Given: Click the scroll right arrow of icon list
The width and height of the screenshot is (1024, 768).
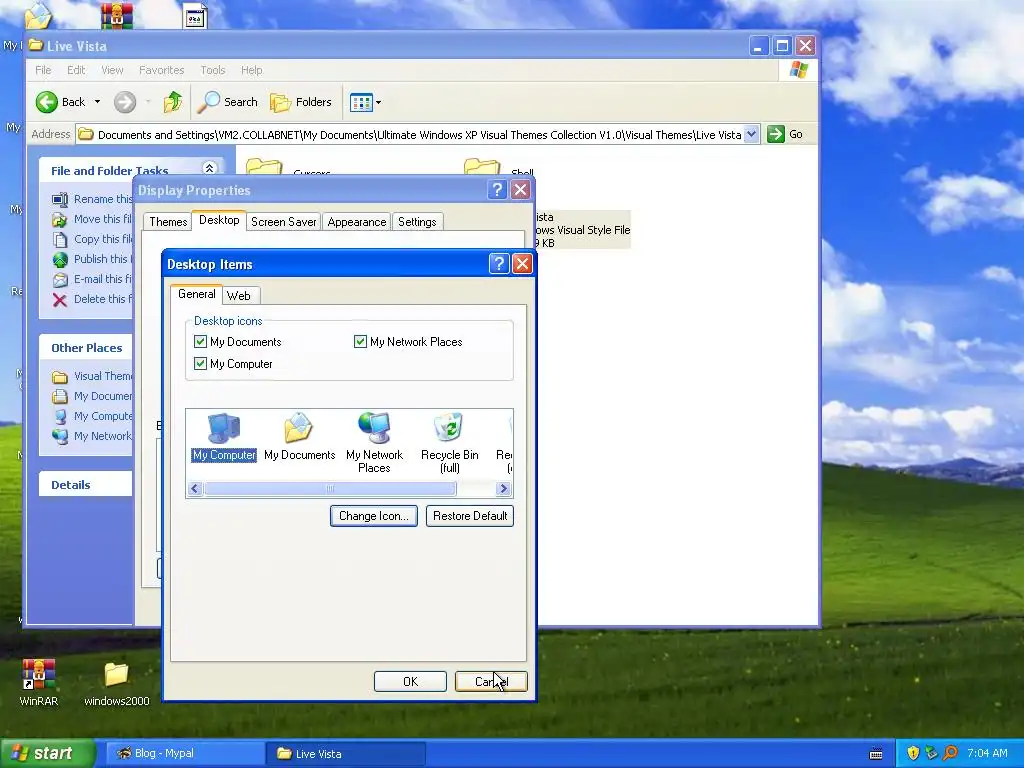Looking at the screenshot, I should pos(503,488).
